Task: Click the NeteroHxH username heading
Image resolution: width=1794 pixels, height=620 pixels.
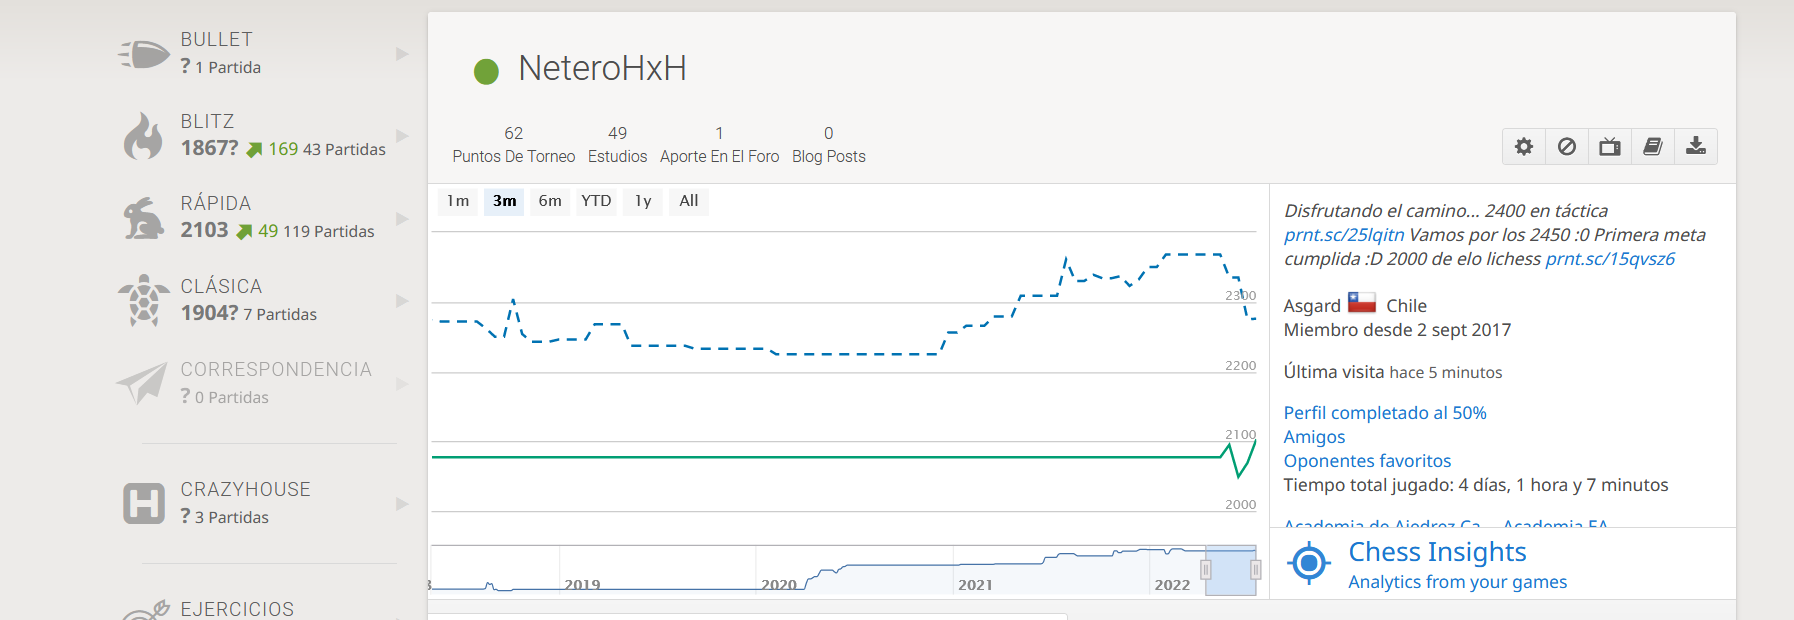Action: point(602,69)
